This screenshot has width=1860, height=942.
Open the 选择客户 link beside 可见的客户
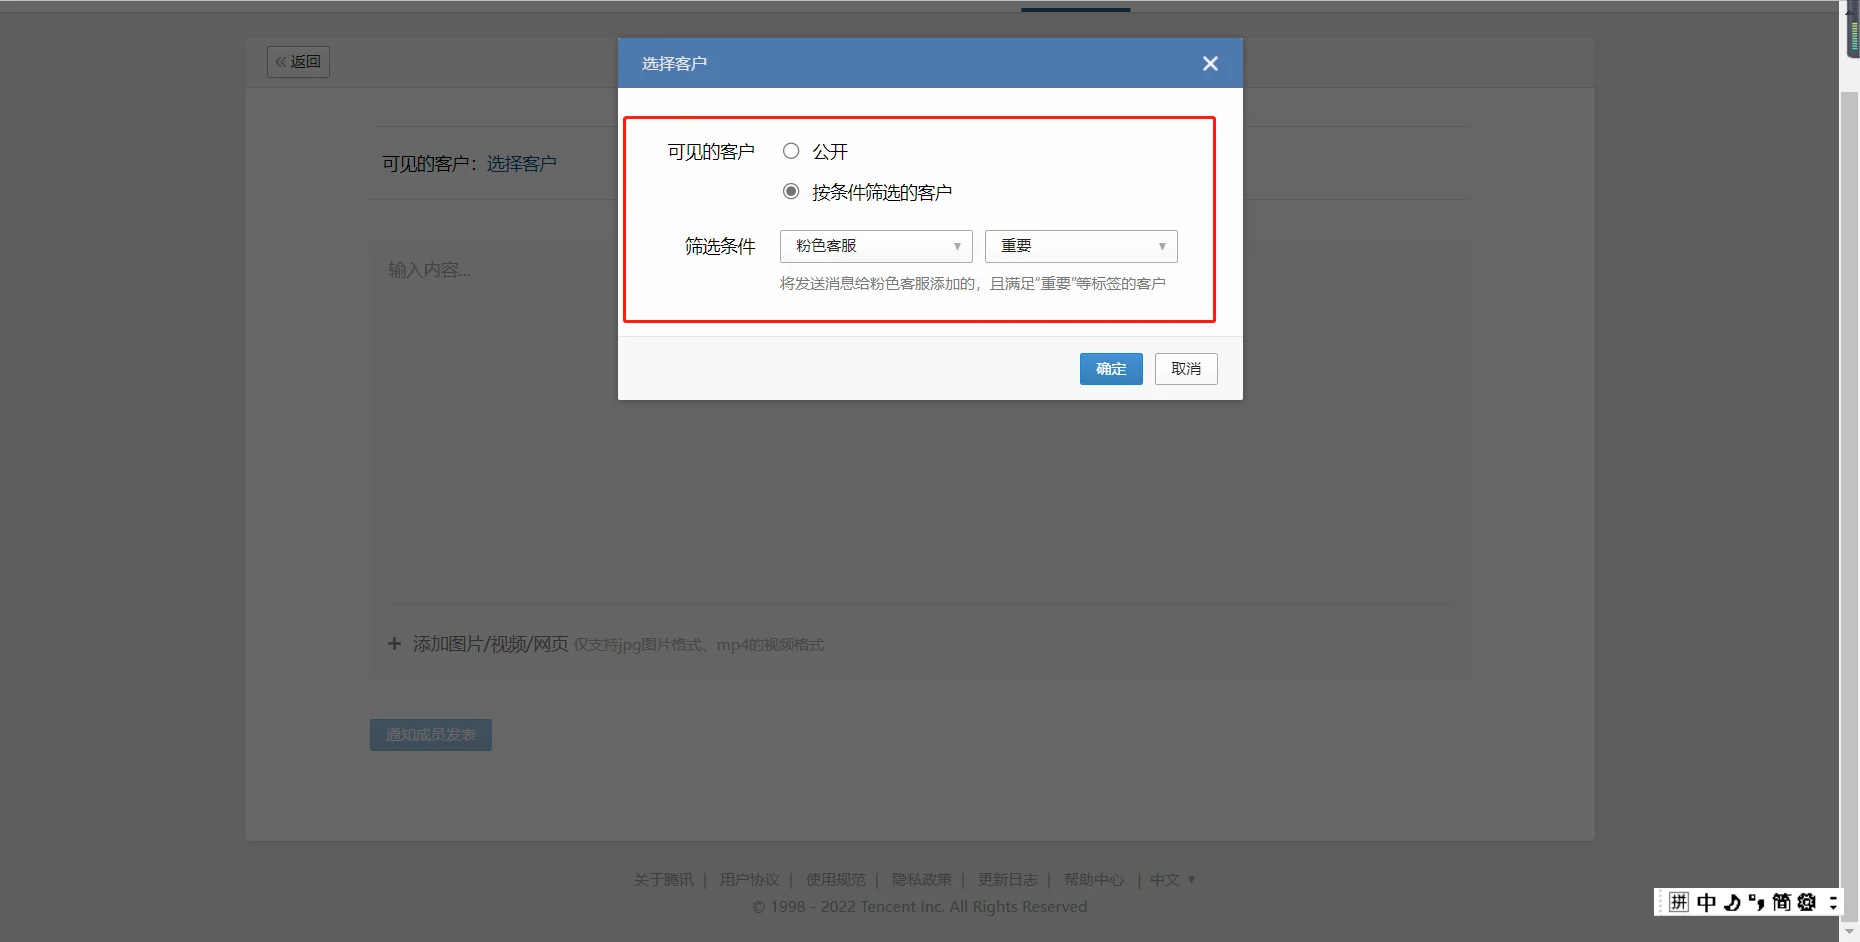[x=521, y=163]
